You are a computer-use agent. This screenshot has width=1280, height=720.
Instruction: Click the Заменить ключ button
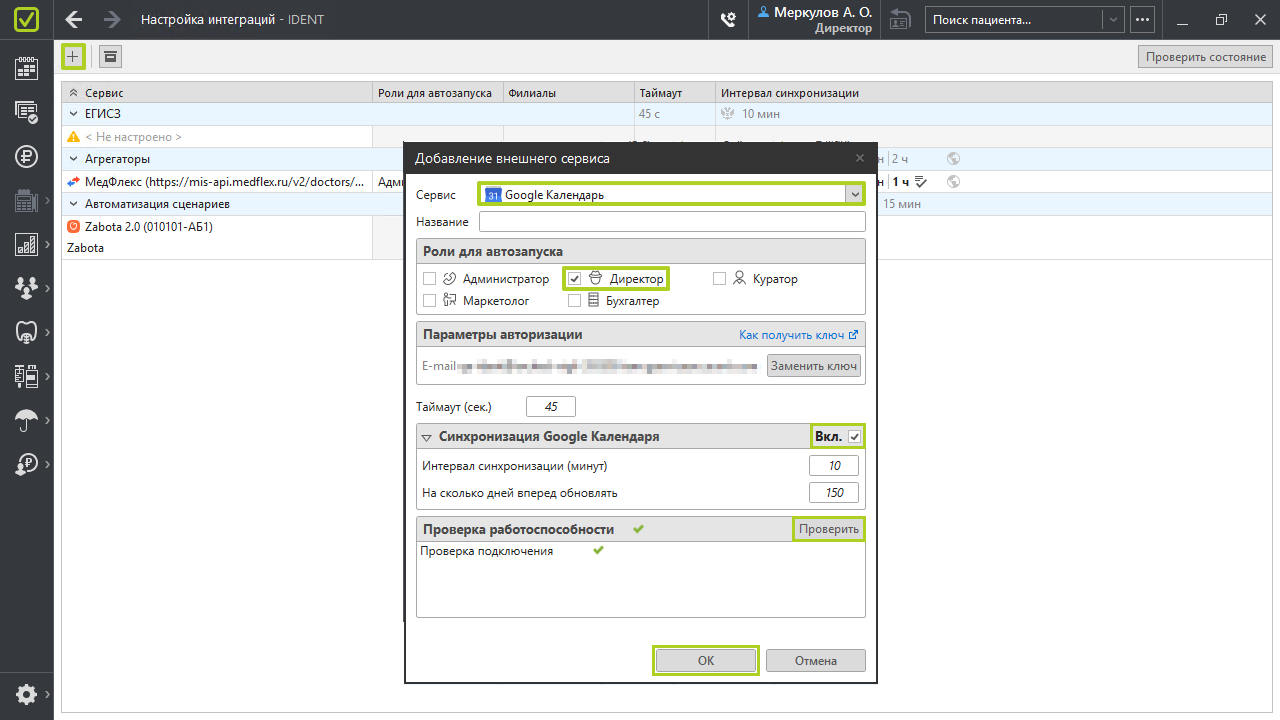[814, 366]
